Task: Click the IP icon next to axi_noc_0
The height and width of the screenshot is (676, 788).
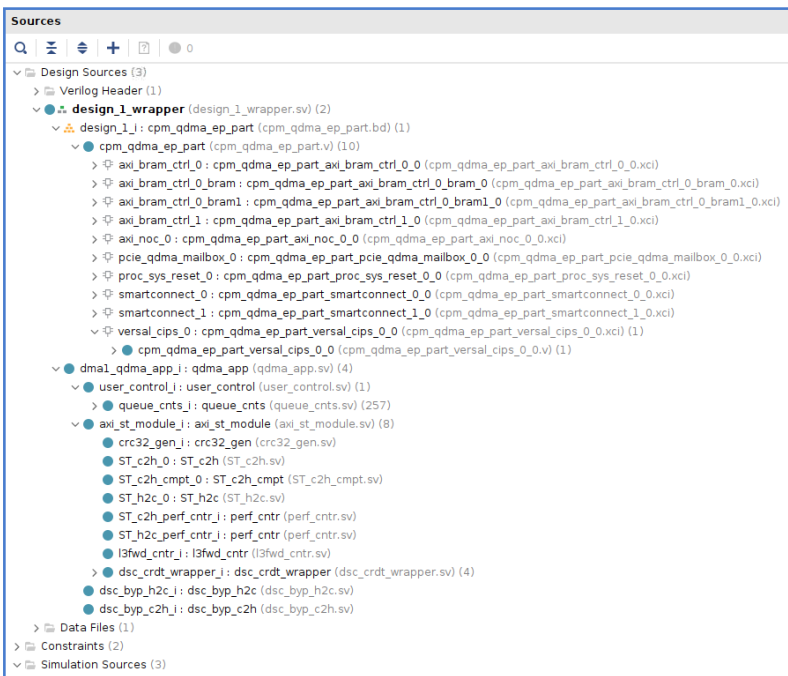Action: click(x=108, y=239)
